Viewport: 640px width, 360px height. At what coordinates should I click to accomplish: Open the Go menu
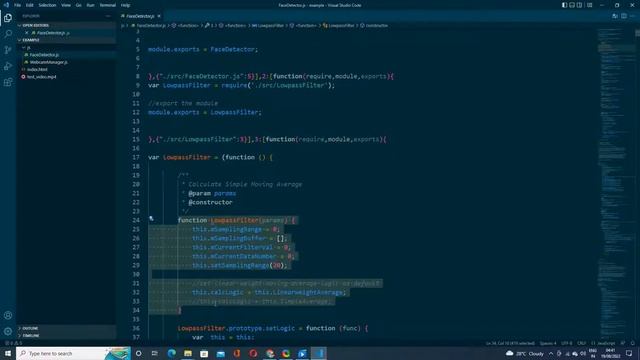point(78,5)
